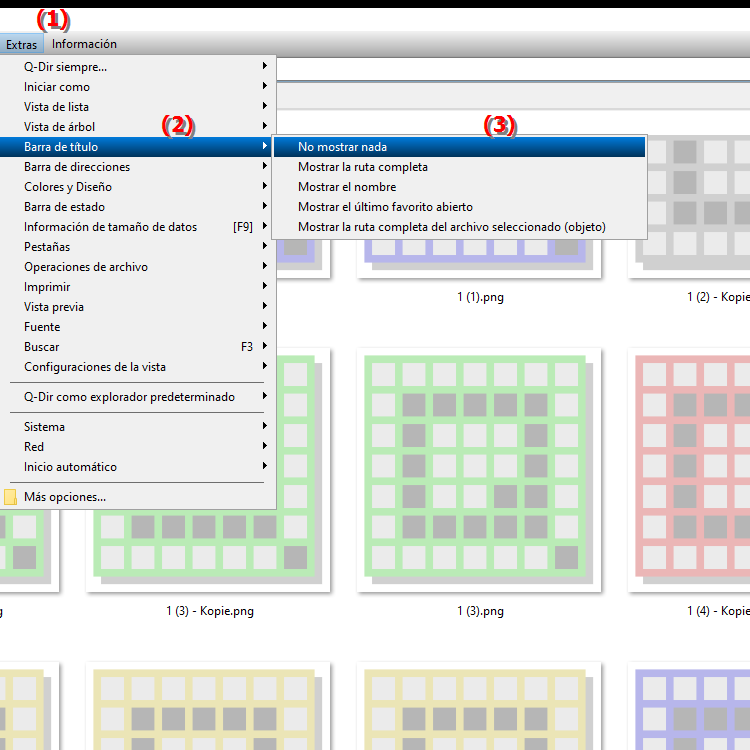This screenshot has height=750, width=750.
Task: Open the Pestañas submenu
Action: click(x=138, y=247)
